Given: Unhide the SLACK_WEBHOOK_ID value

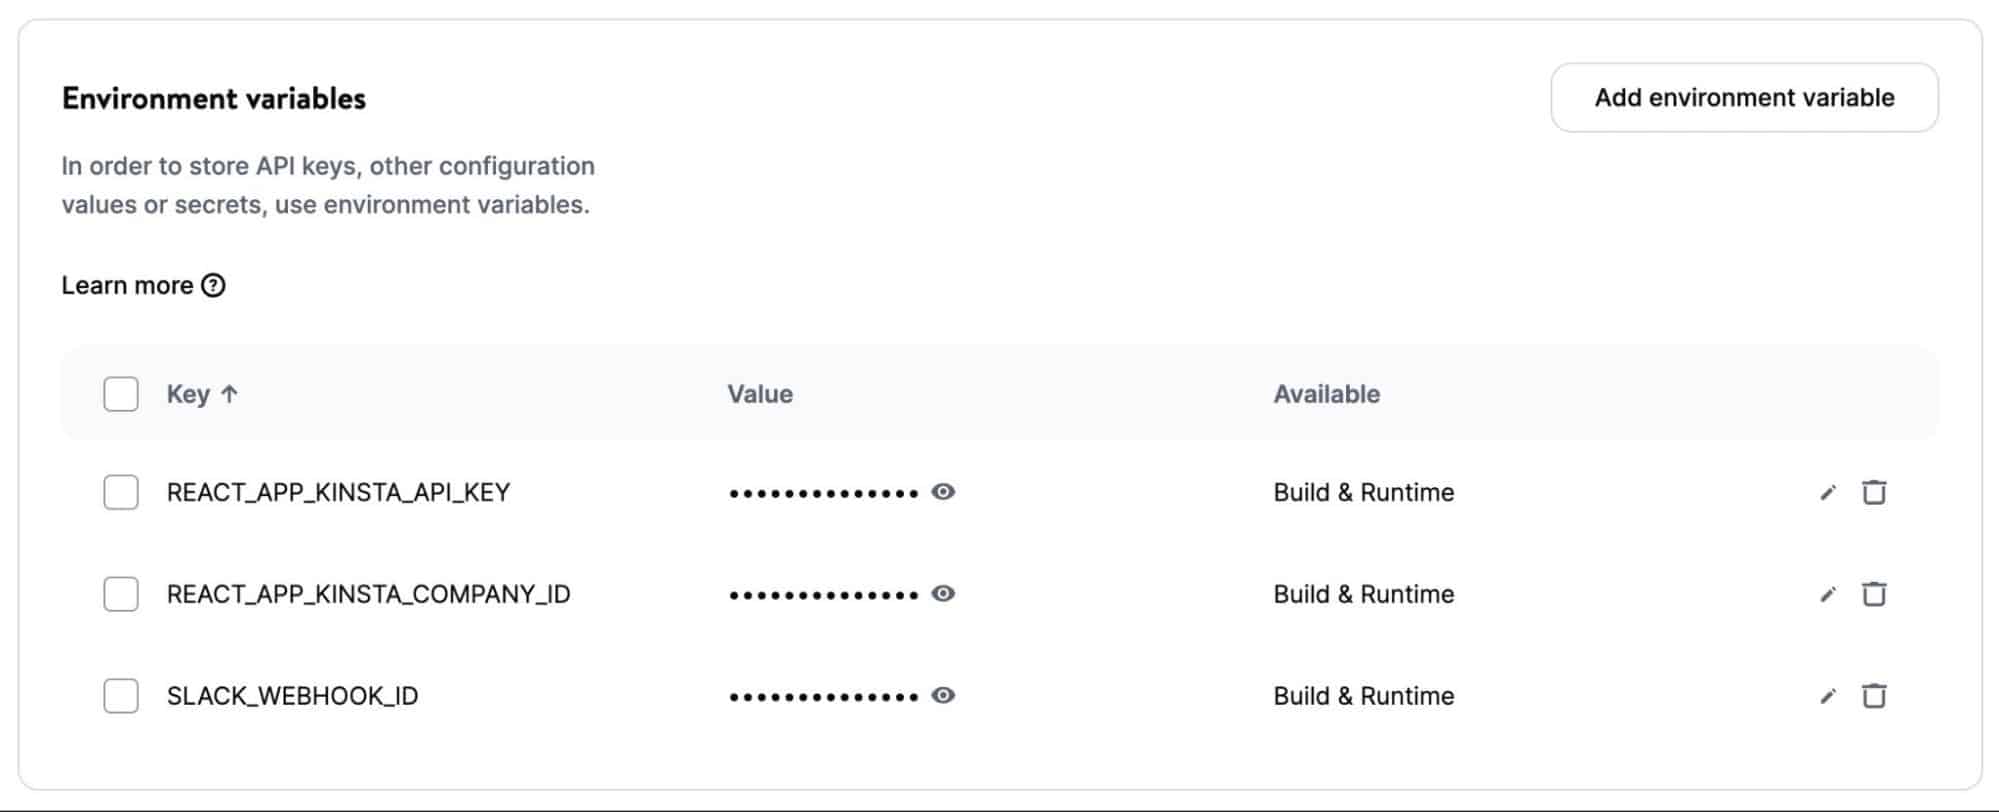Looking at the screenshot, I should pyautogui.click(x=943, y=696).
